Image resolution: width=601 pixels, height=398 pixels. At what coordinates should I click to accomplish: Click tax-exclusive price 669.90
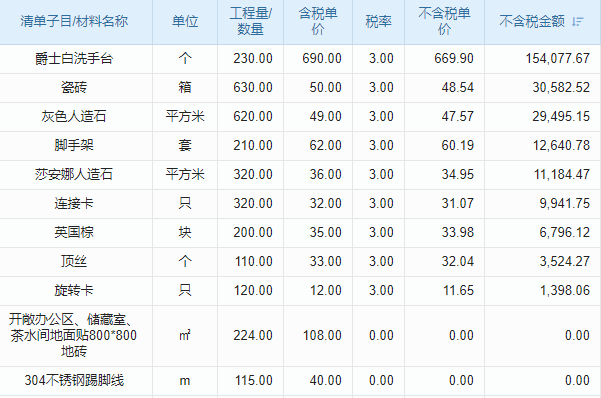tap(454, 58)
